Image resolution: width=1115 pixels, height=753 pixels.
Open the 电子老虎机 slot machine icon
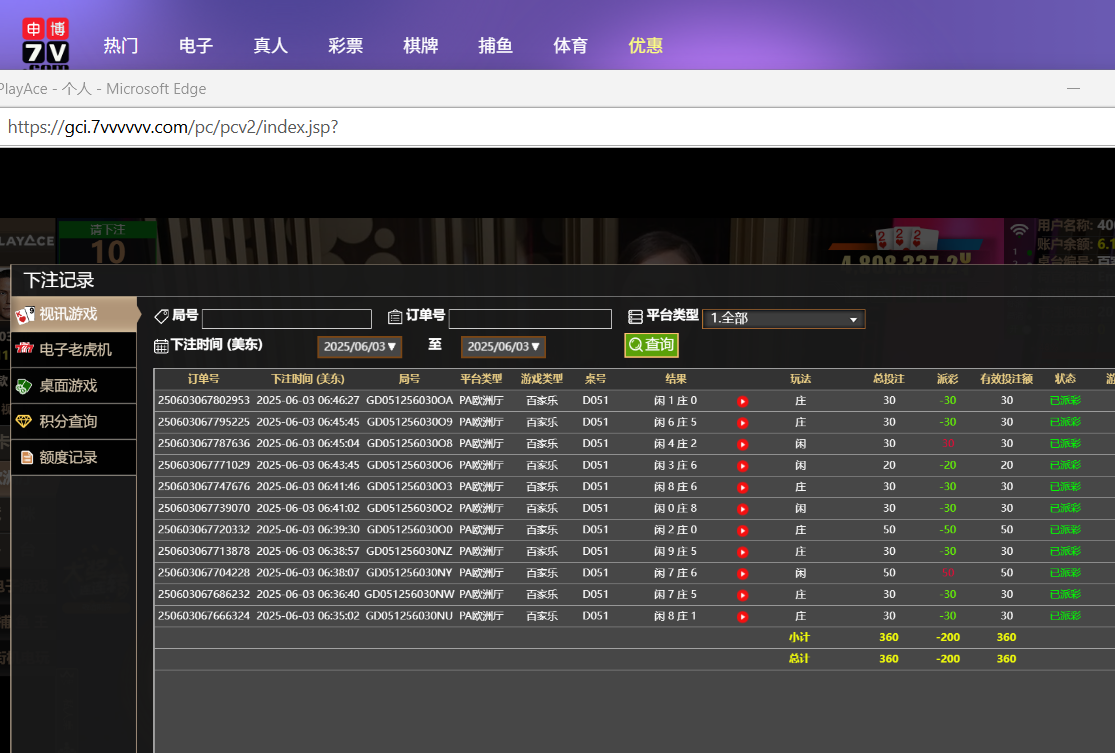(25, 350)
